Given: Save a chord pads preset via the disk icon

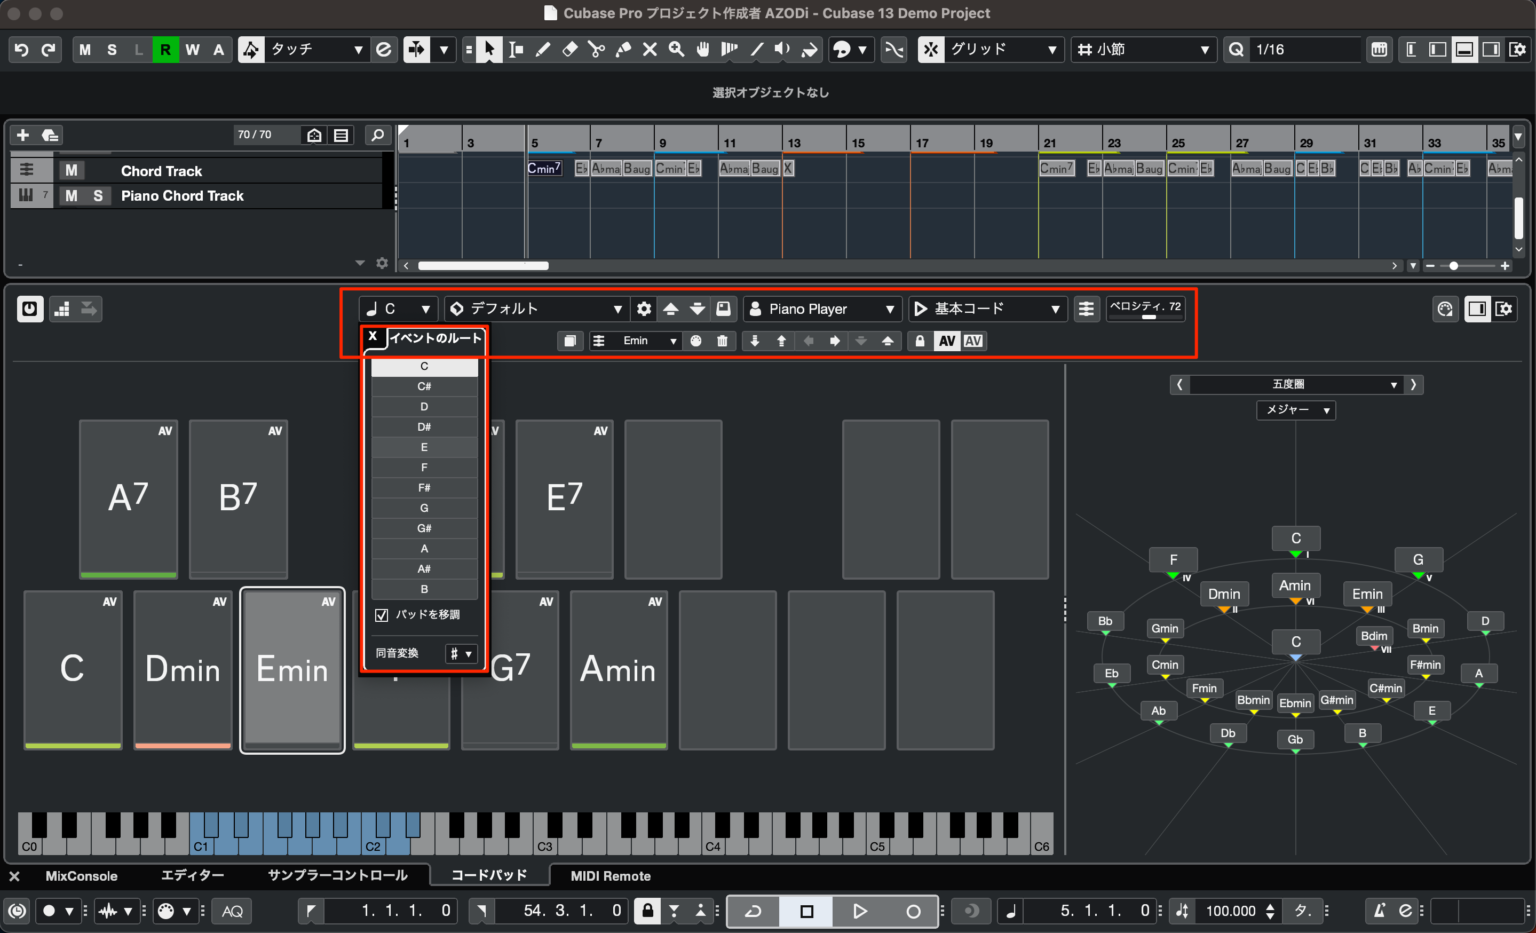Looking at the screenshot, I should (x=723, y=308).
